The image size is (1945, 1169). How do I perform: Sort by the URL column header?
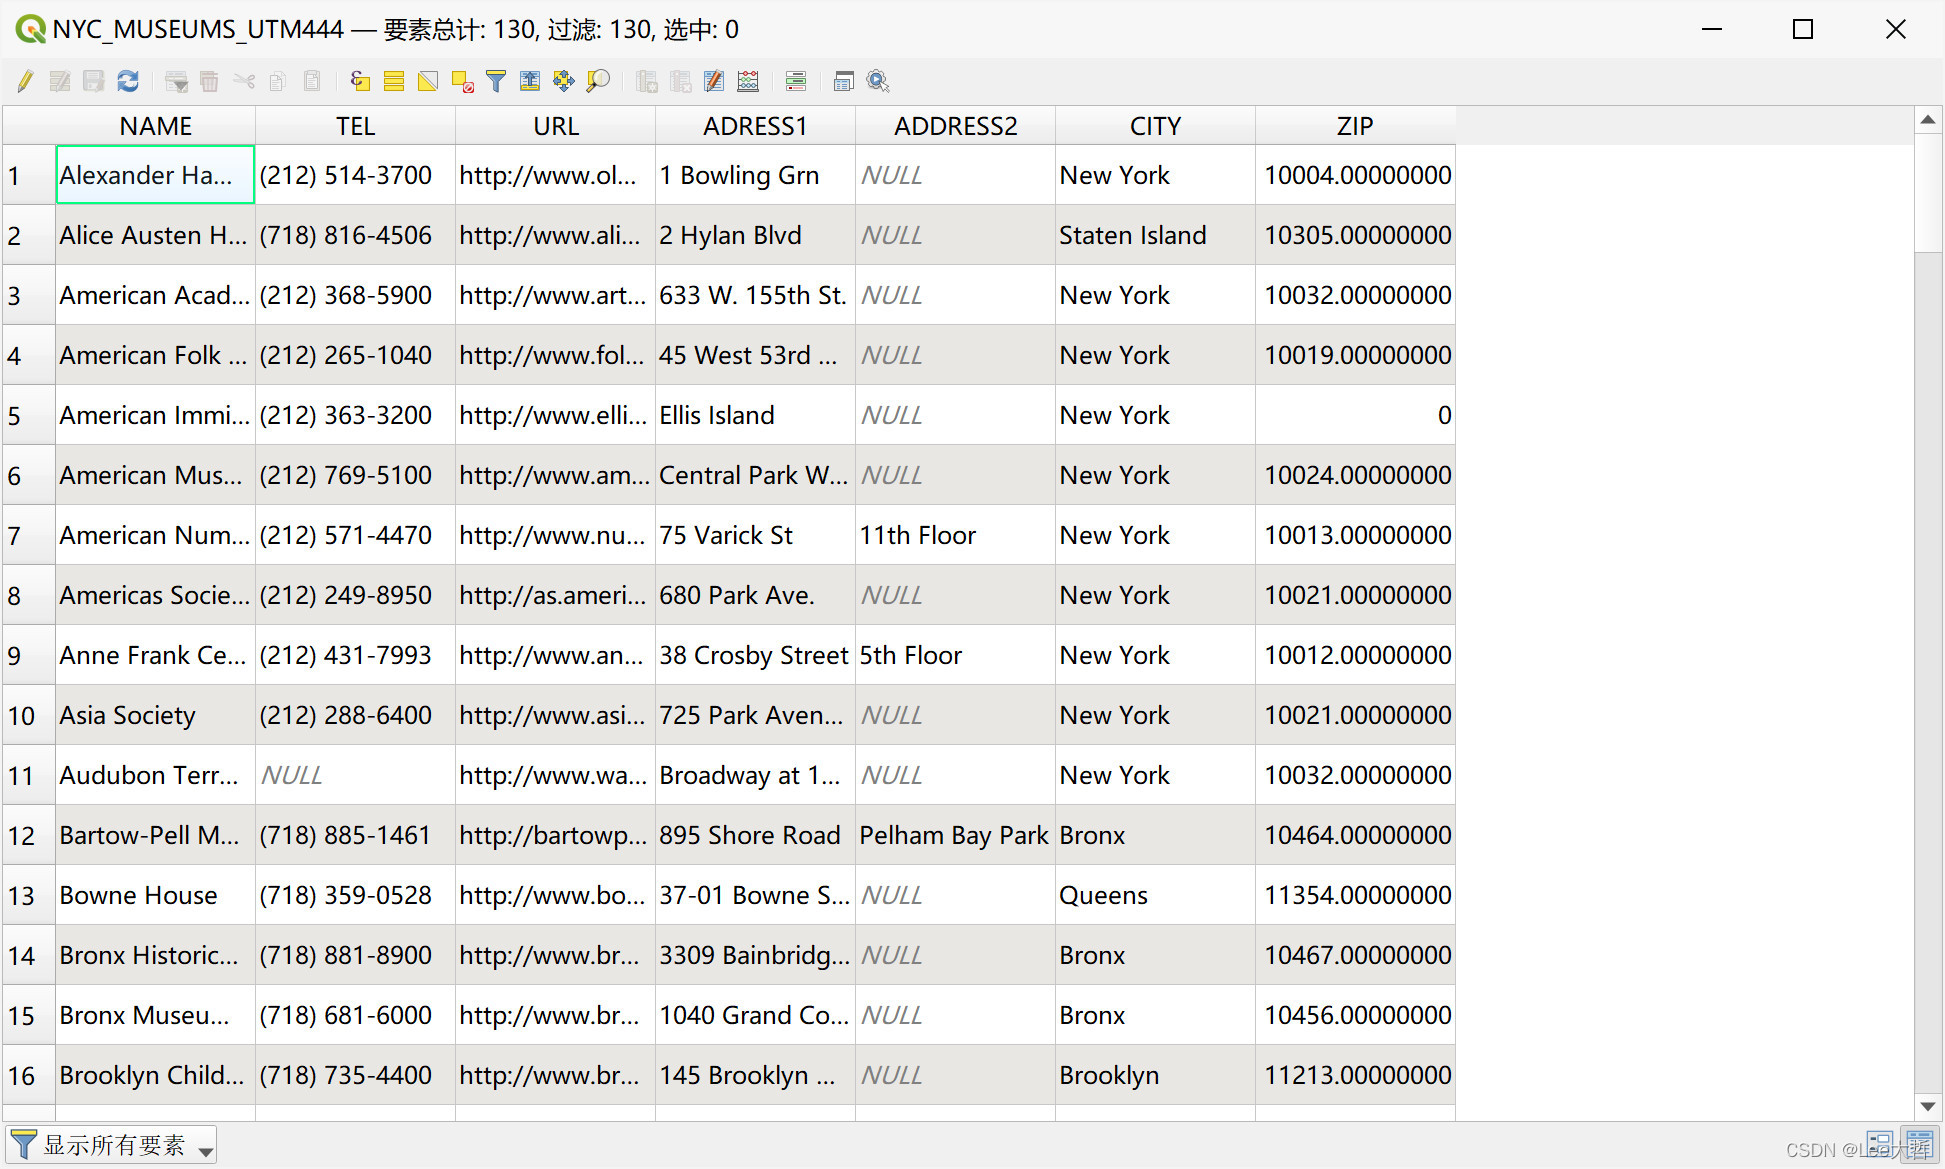pyautogui.click(x=555, y=126)
